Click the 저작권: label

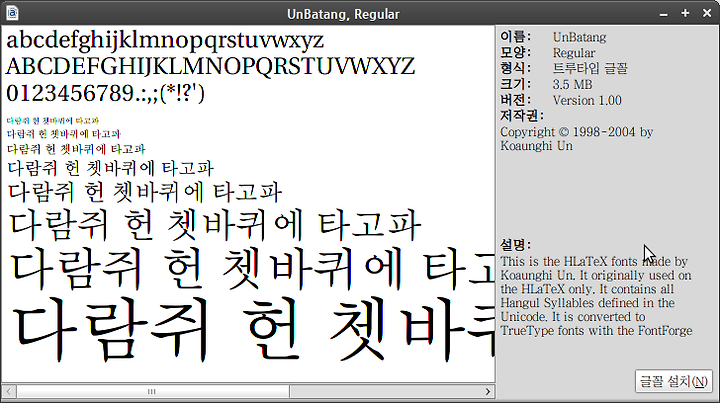pyautogui.click(x=522, y=116)
